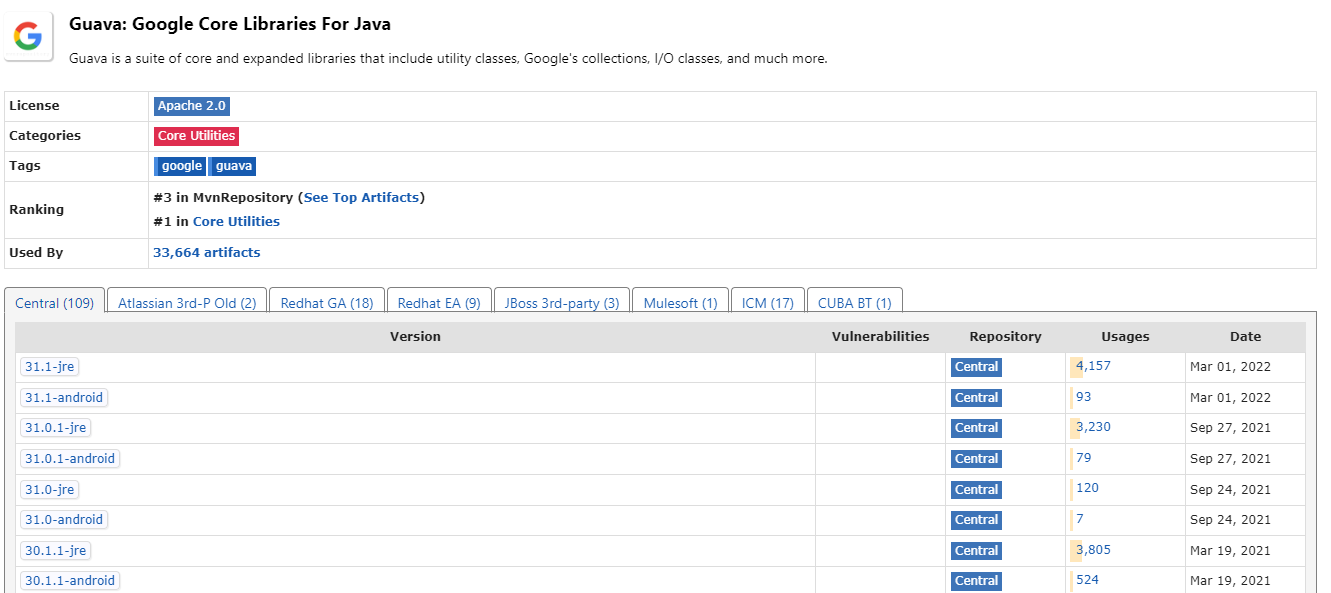Switch to Atlassian 3rd-P Old (2) tab
This screenshot has height=593, width=1331.
(187, 303)
